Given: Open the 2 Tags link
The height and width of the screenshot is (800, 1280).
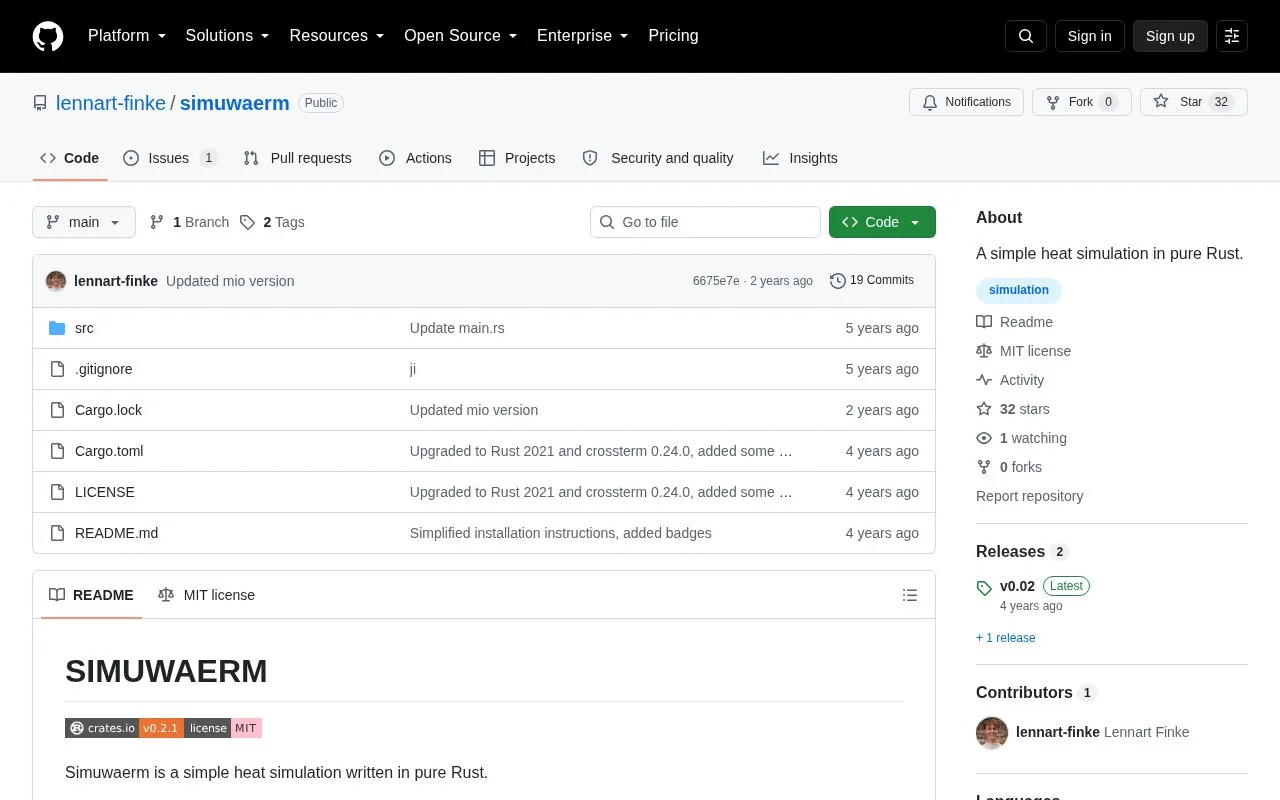Looking at the screenshot, I should pos(272,222).
